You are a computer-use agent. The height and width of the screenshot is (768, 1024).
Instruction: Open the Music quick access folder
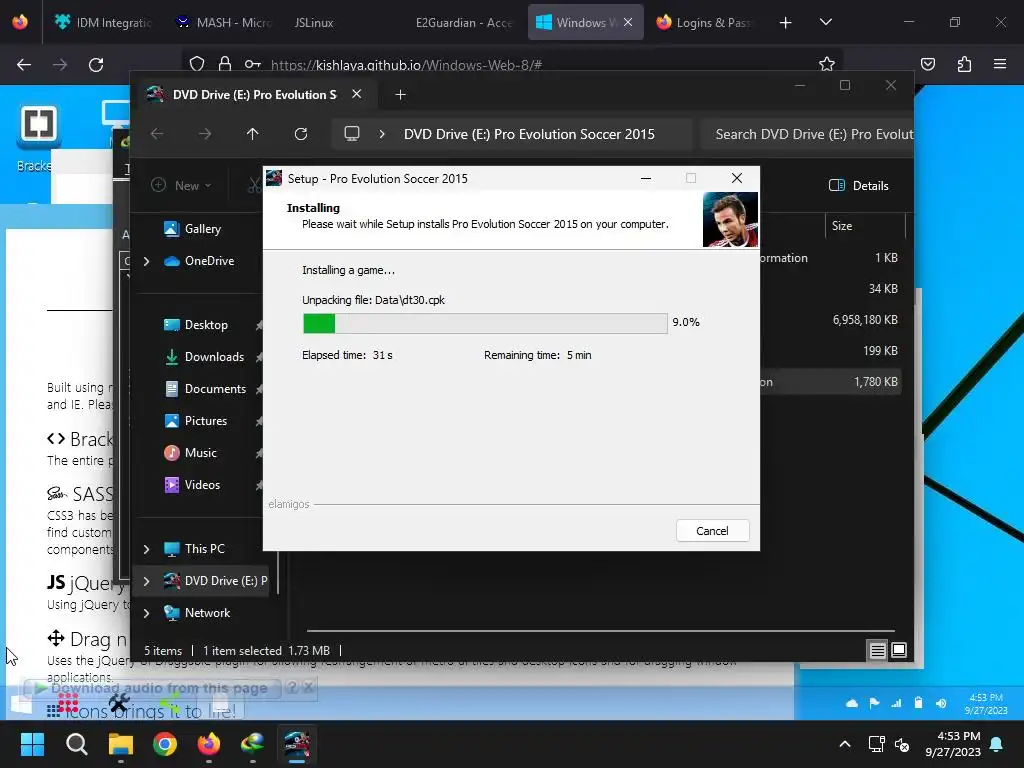coord(200,453)
